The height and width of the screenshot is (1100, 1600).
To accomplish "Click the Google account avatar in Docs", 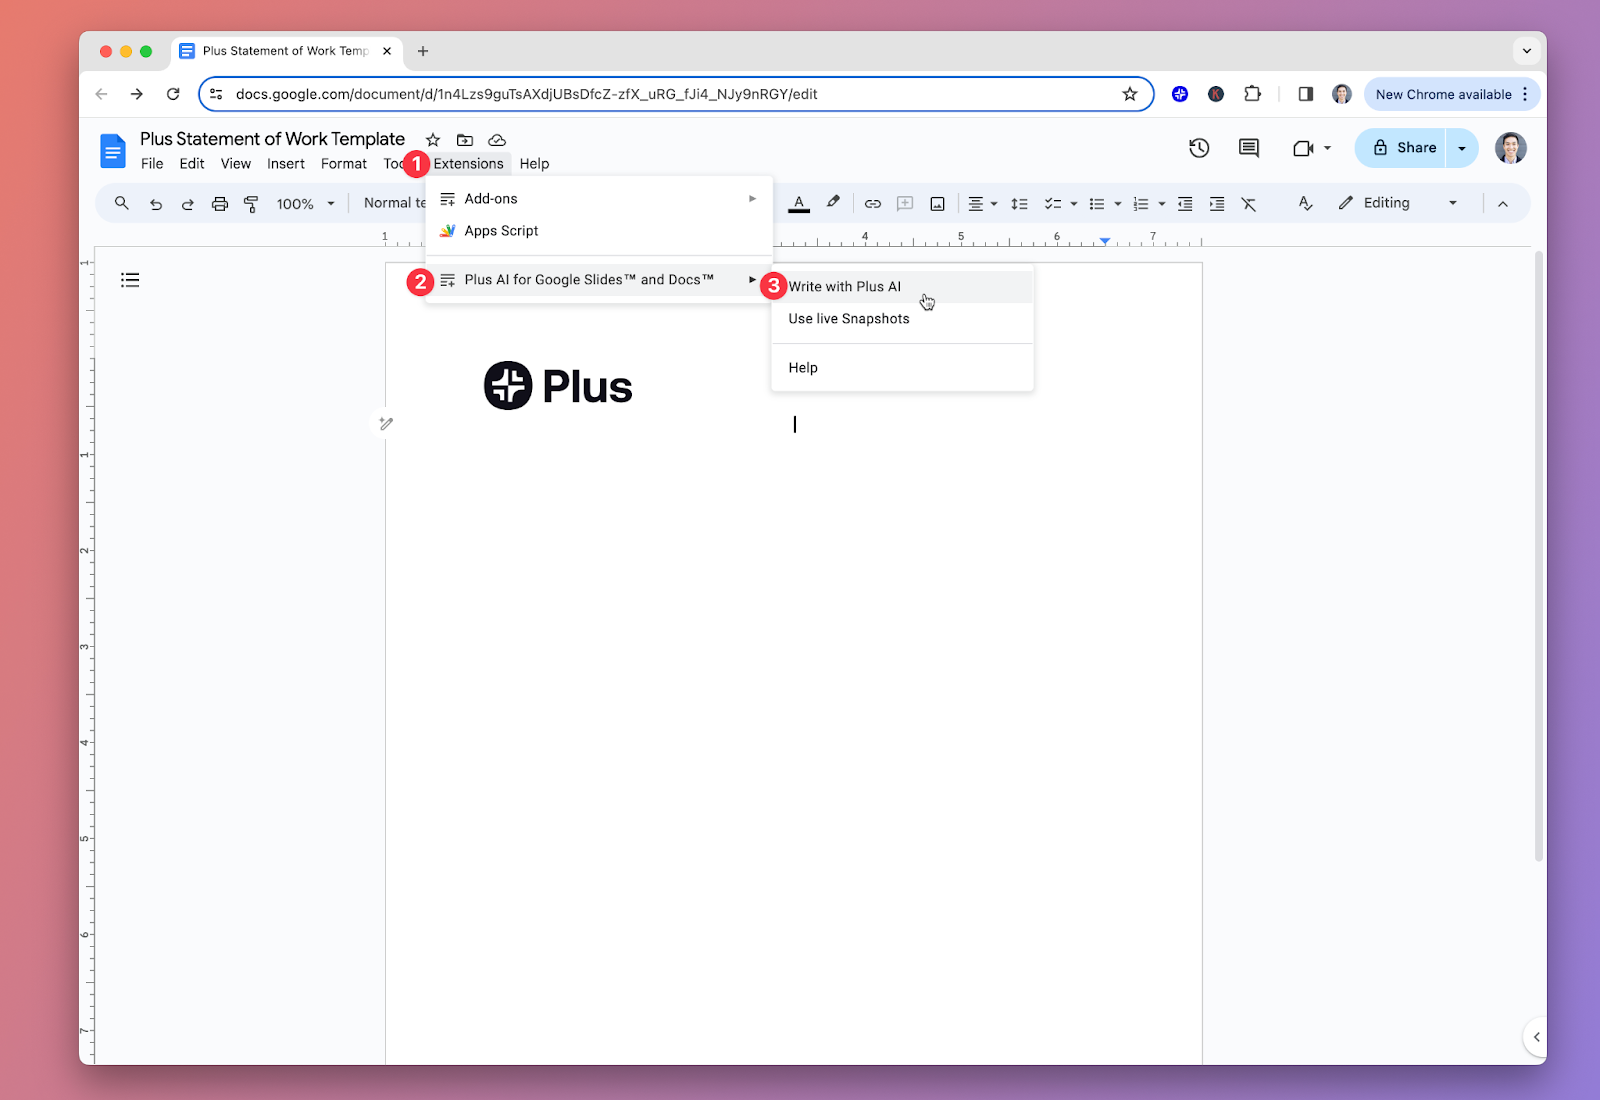I will pos(1511,148).
